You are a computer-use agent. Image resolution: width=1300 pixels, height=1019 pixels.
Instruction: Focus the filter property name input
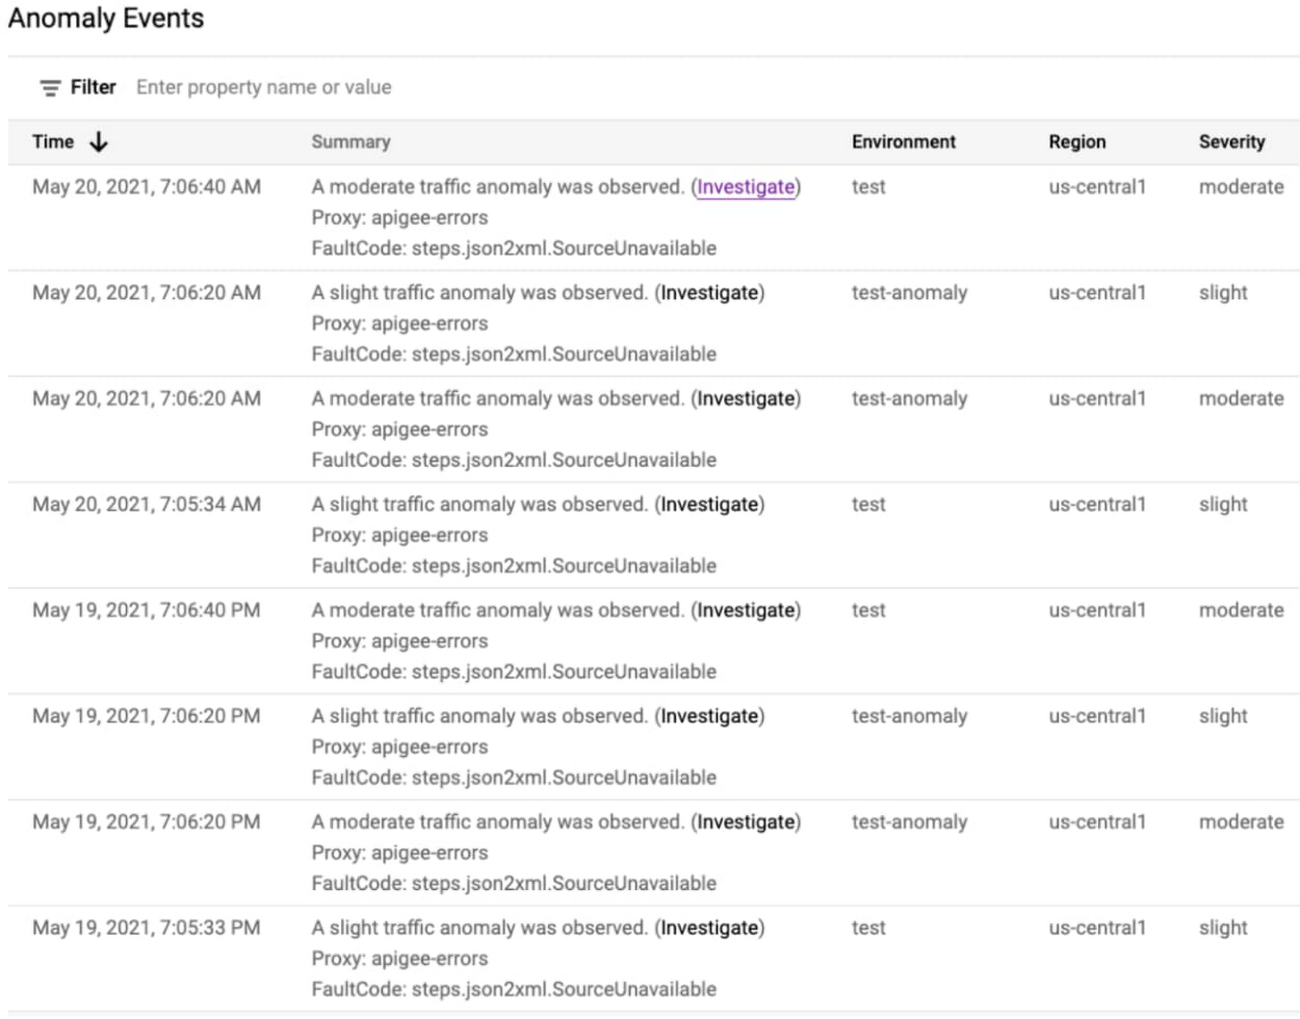pyautogui.click(x=264, y=87)
